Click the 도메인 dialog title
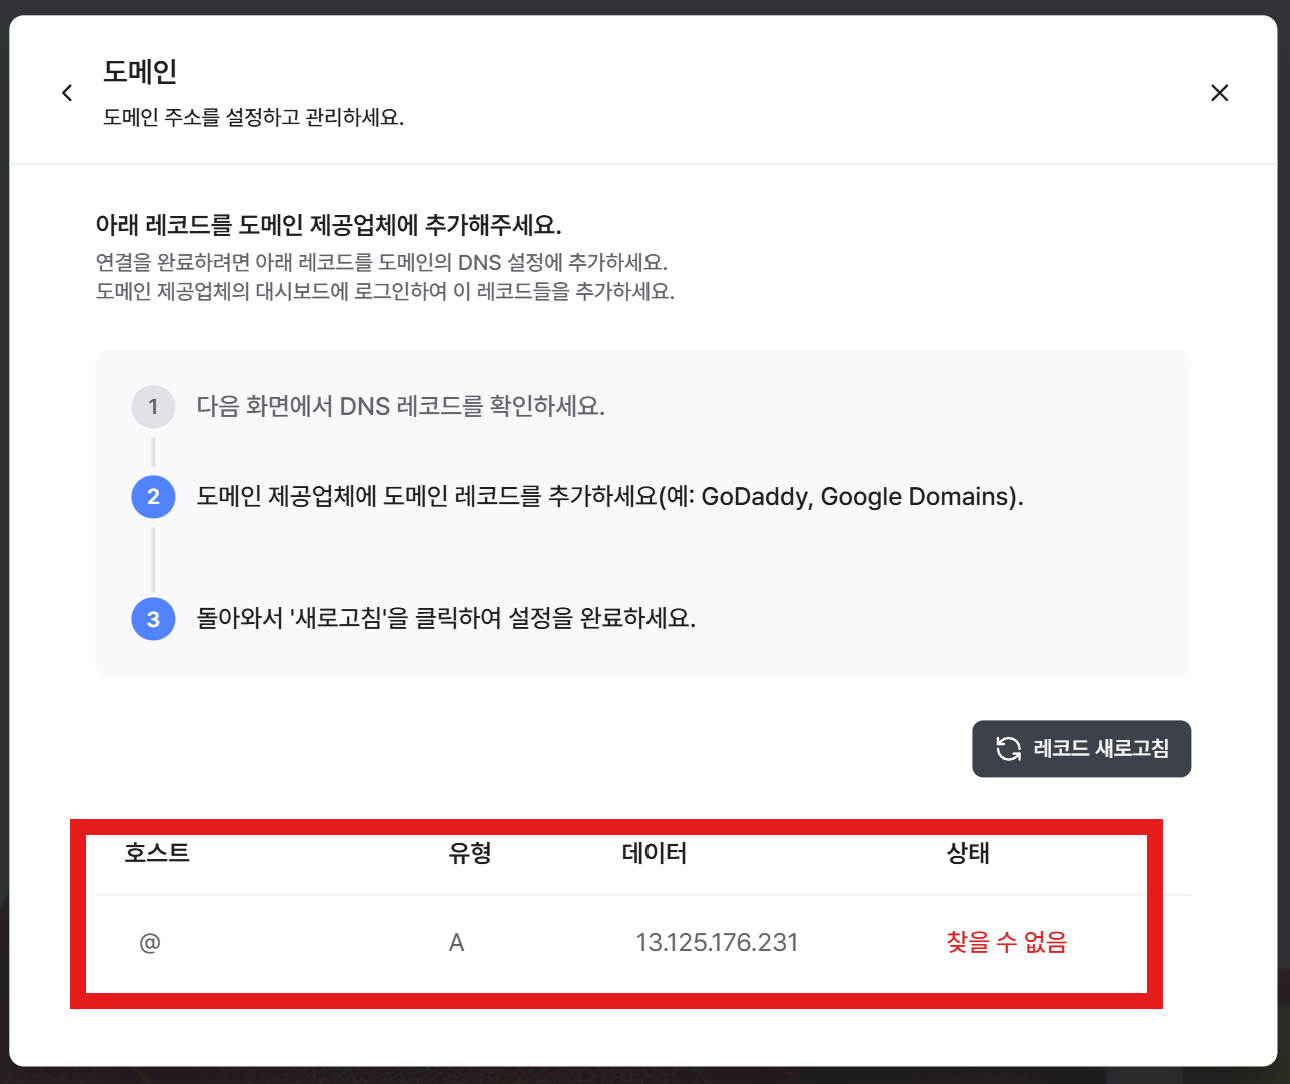Image resolution: width=1290 pixels, height=1084 pixels. [x=140, y=72]
